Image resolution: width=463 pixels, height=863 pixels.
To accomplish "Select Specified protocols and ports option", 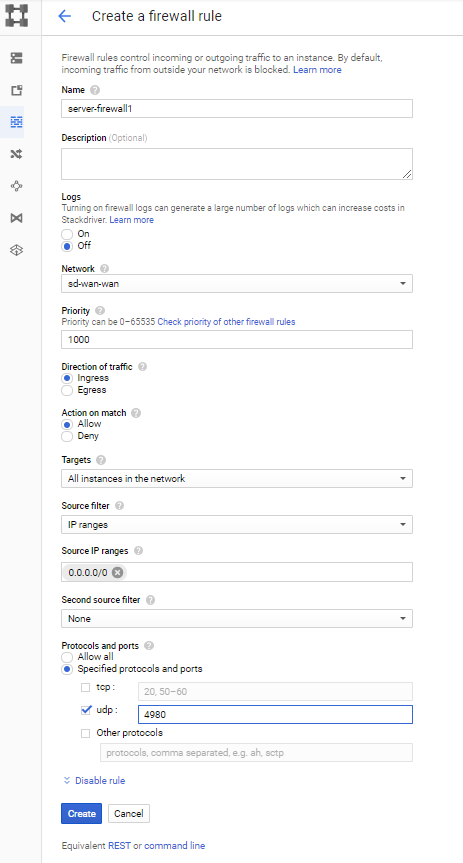I will [x=67, y=669].
